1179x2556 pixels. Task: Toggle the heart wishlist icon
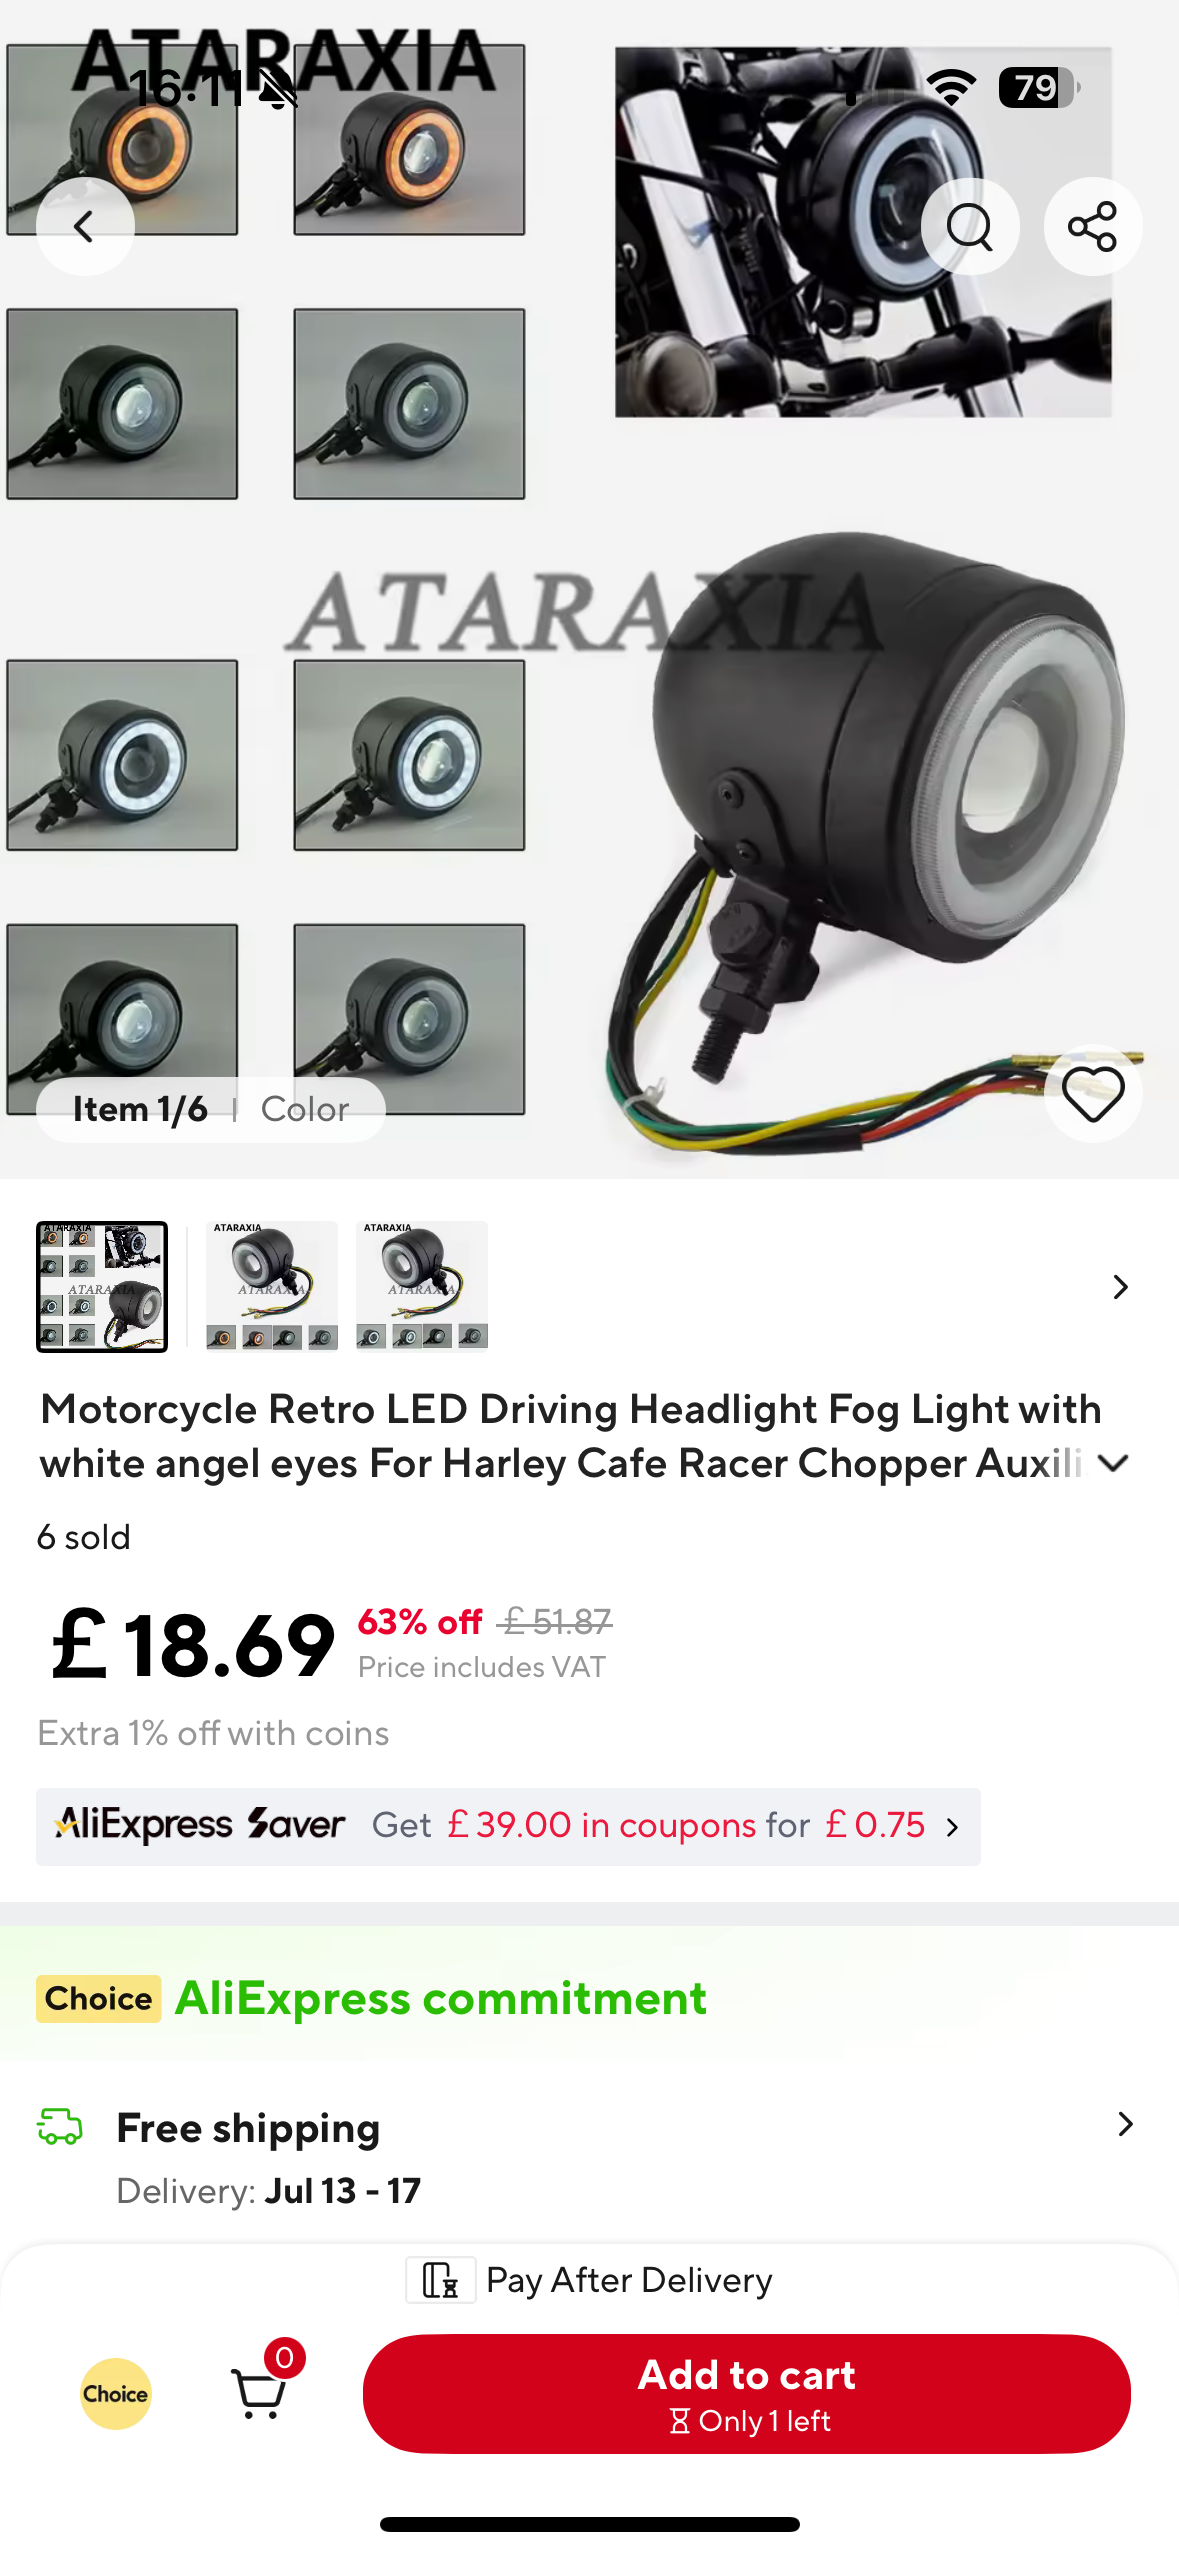(x=1092, y=1093)
